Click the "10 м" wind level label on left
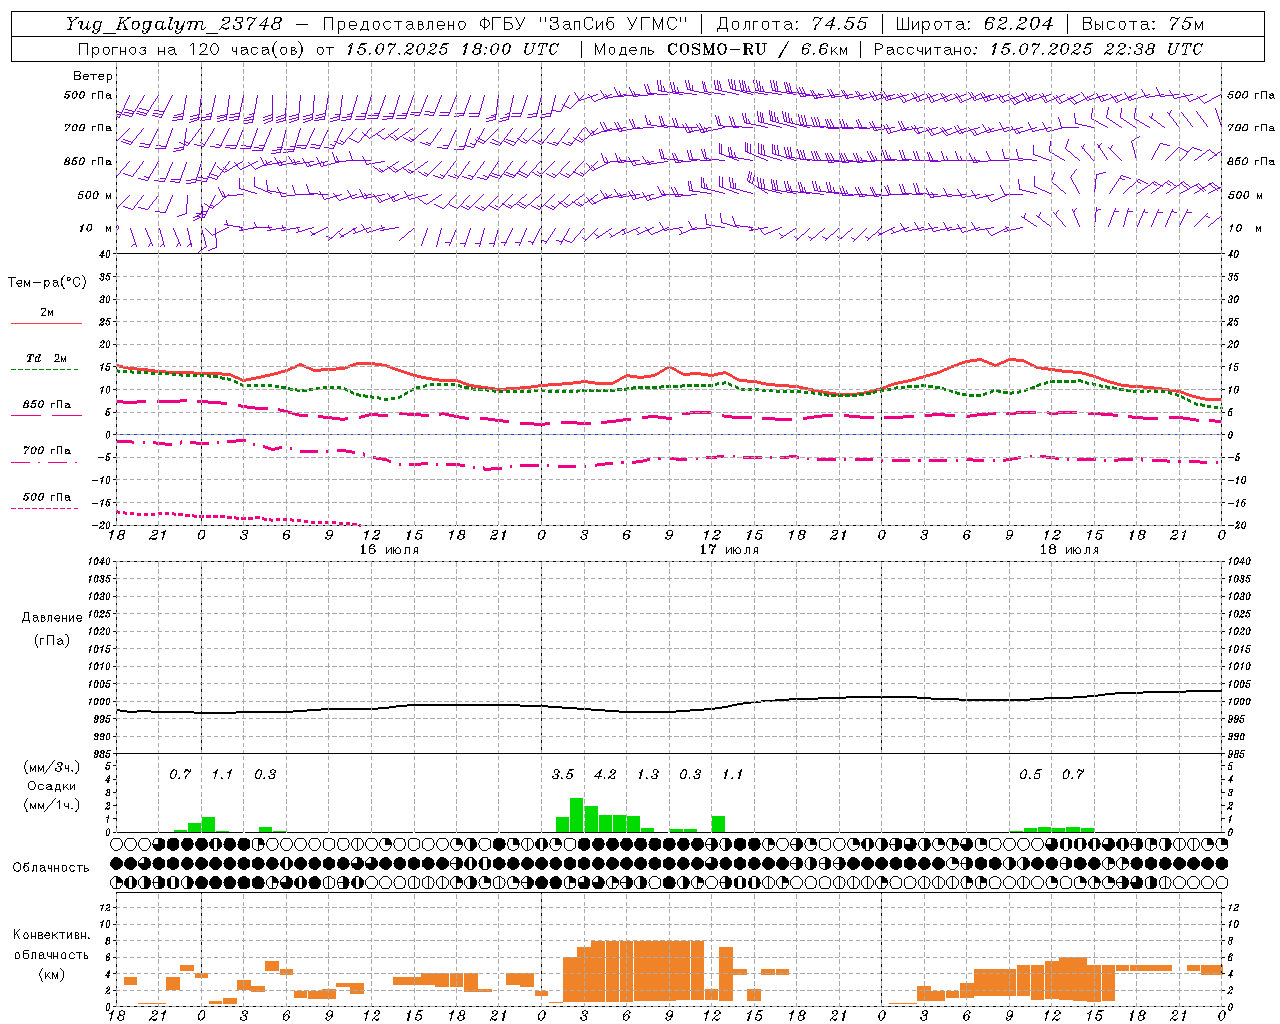This screenshot has height=1024, width=1280. pos(96,228)
